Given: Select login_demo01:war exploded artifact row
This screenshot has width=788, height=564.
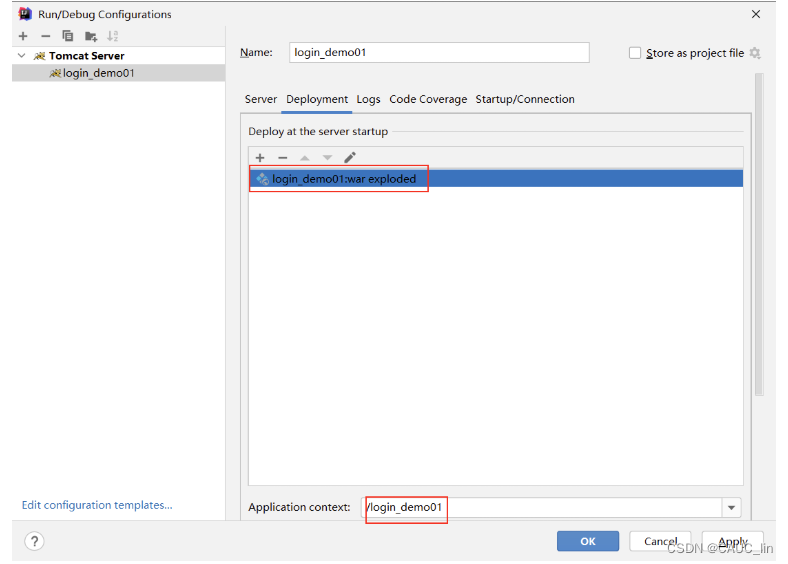Looking at the screenshot, I should coord(496,179).
